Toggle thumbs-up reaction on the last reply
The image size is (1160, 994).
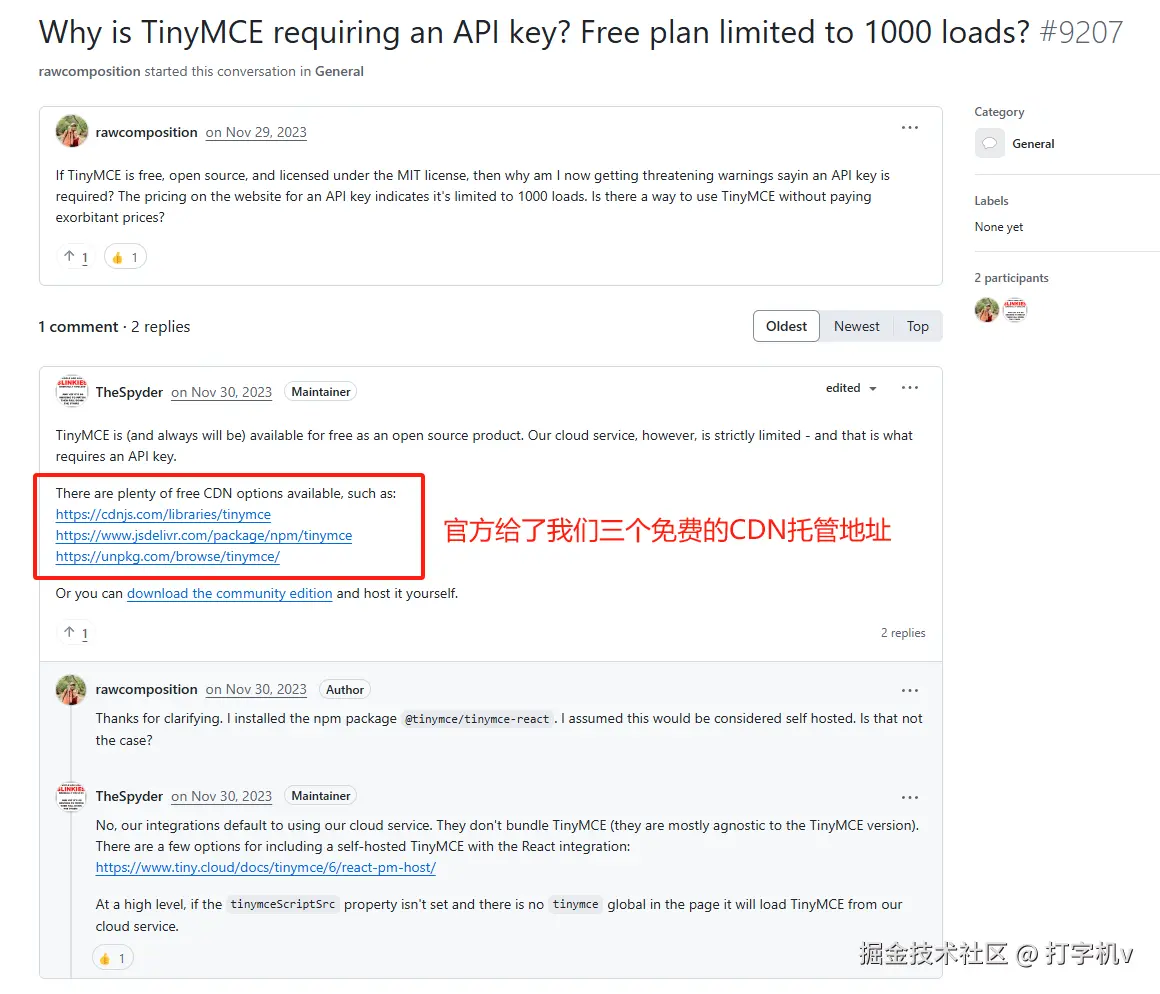pos(112,958)
